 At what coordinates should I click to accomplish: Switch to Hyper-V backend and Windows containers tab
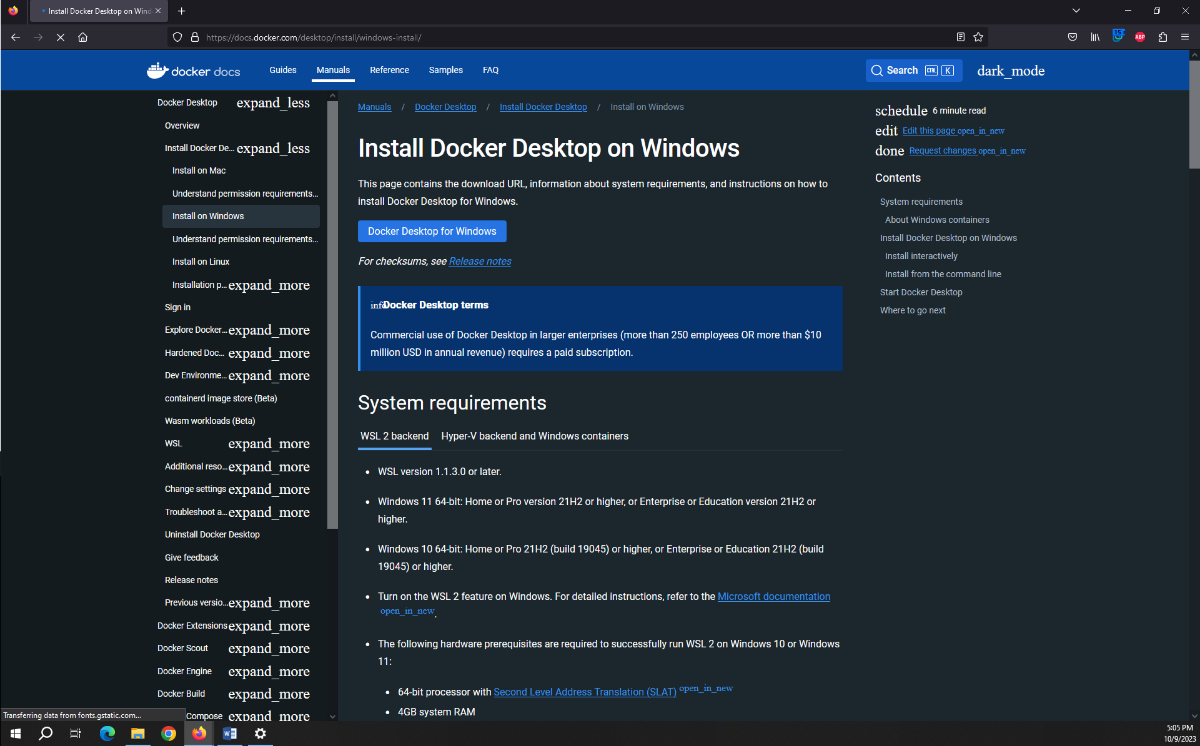pyautogui.click(x=535, y=436)
